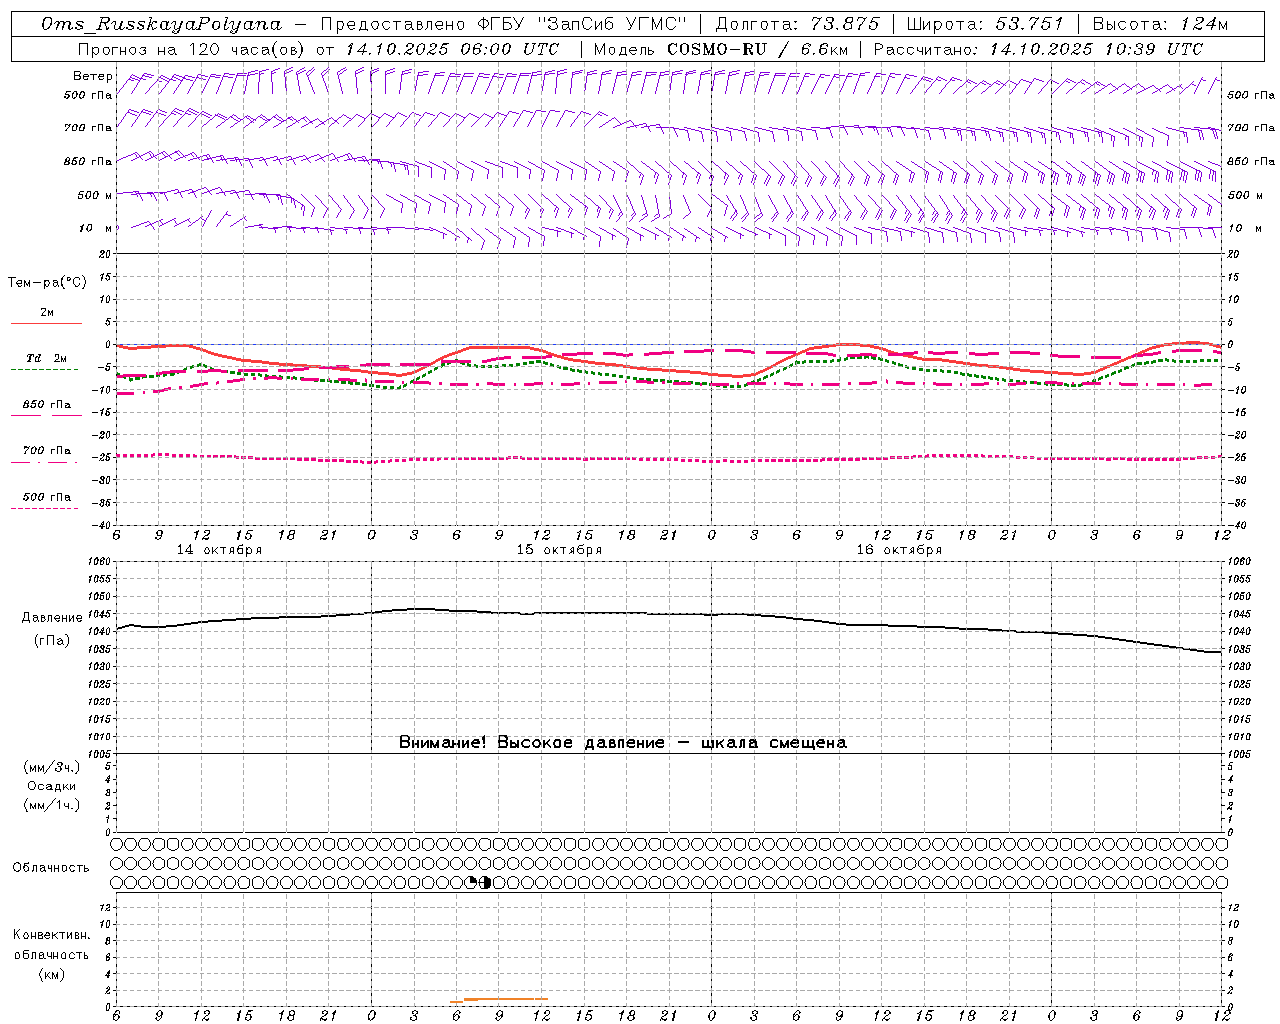Click the (гПа) pressure unit label

click(x=52, y=640)
